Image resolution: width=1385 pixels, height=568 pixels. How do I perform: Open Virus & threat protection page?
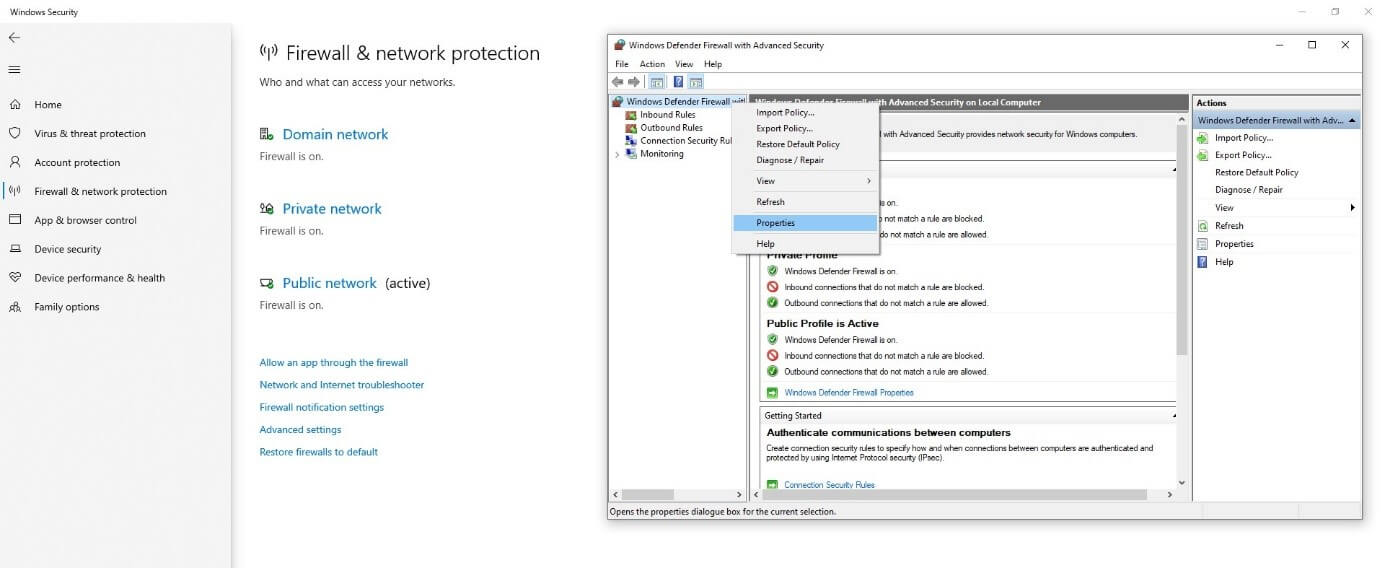(90, 134)
